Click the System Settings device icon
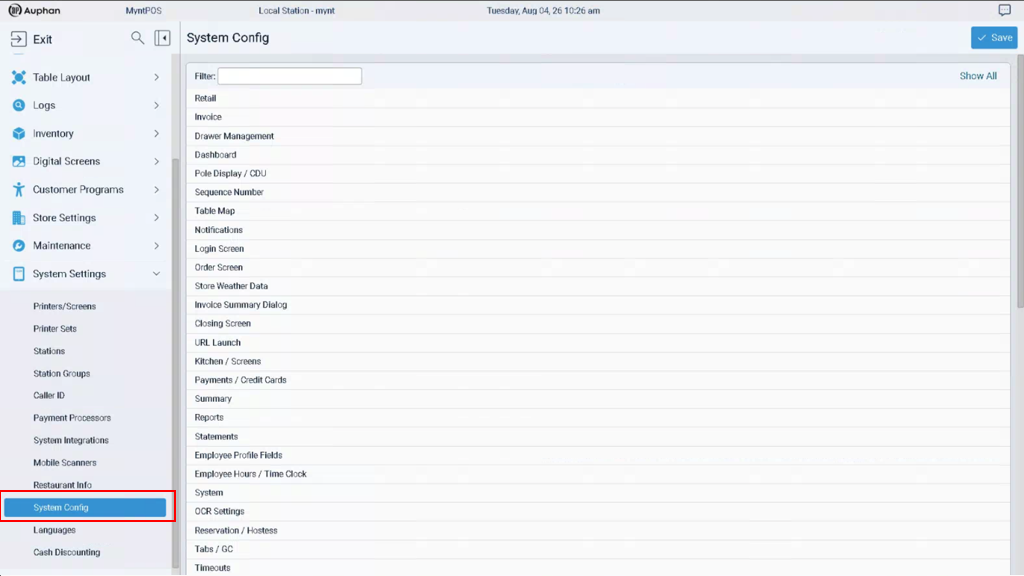Viewport: 1024px width, 576px height. (x=19, y=274)
